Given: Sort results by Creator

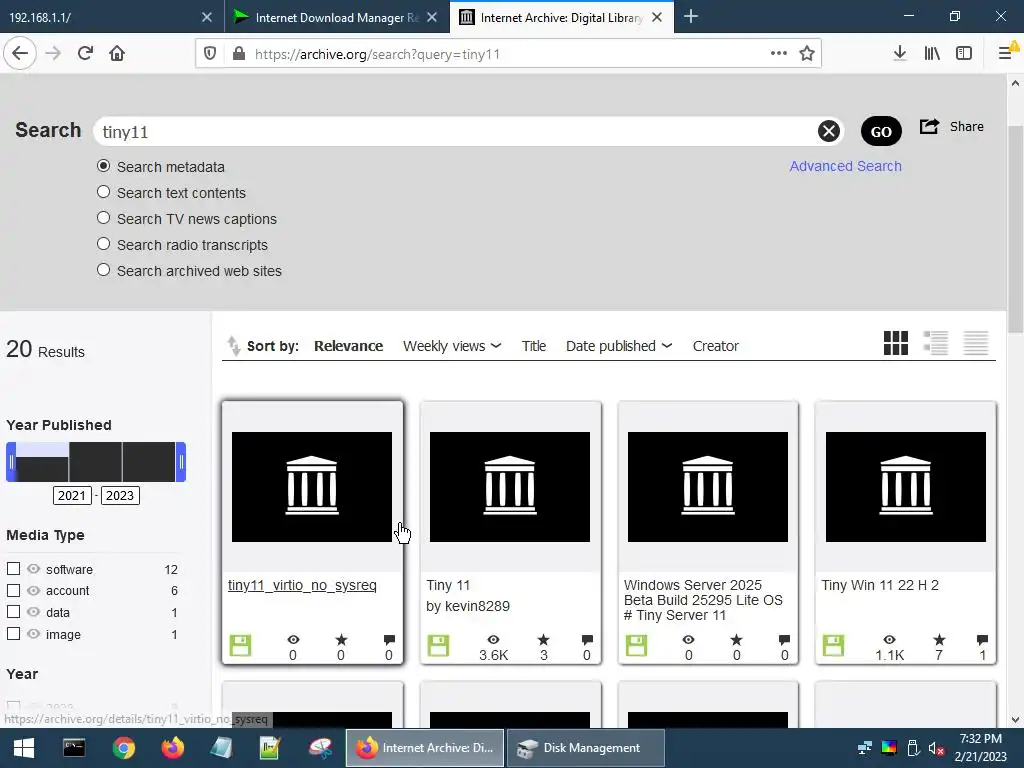Looking at the screenshot, I should (x=715, y=346).
